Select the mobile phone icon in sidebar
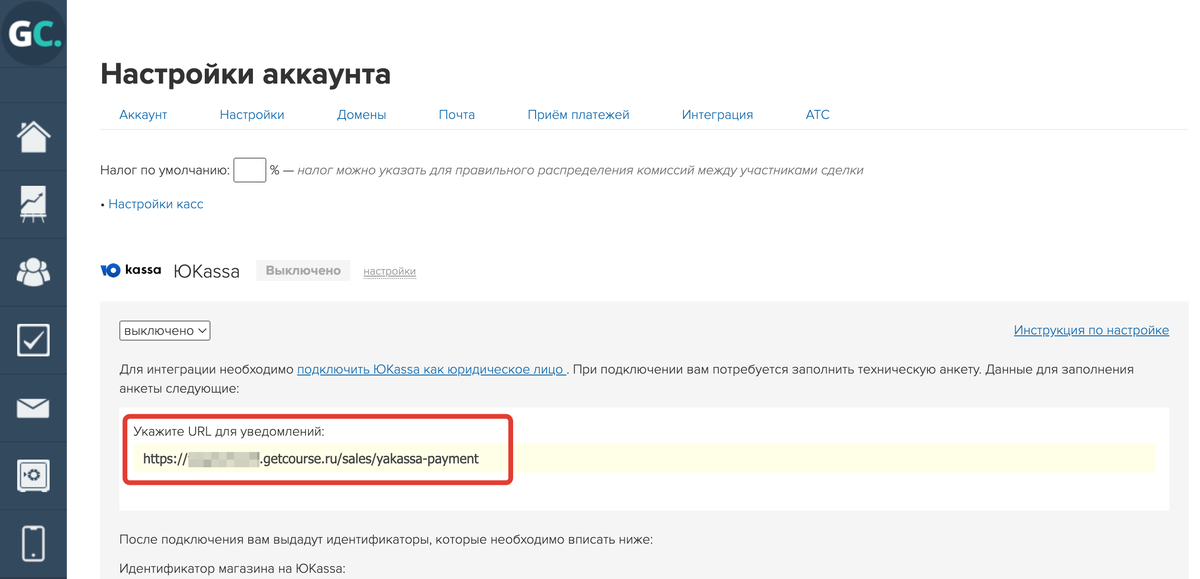The width and height of the screenshot is (1200, 579). (x=33, y=542)
